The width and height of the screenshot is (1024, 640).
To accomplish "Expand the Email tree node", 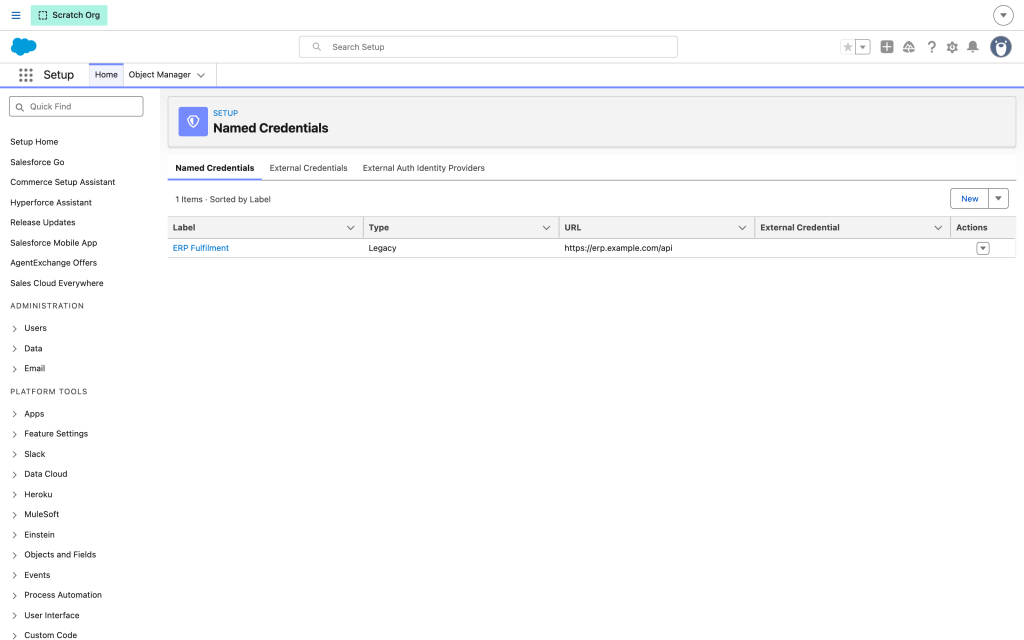I will click(x=14, y=369).
